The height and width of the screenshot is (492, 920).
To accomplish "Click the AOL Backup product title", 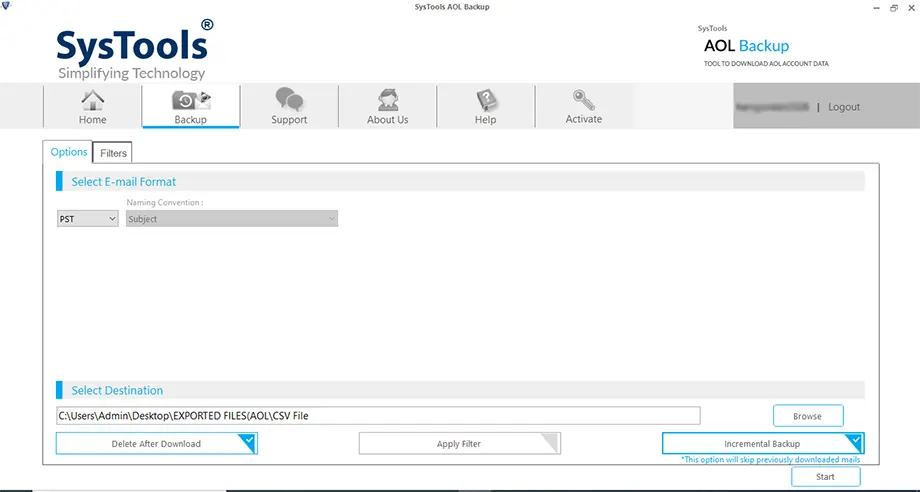I will coord(746,46).
